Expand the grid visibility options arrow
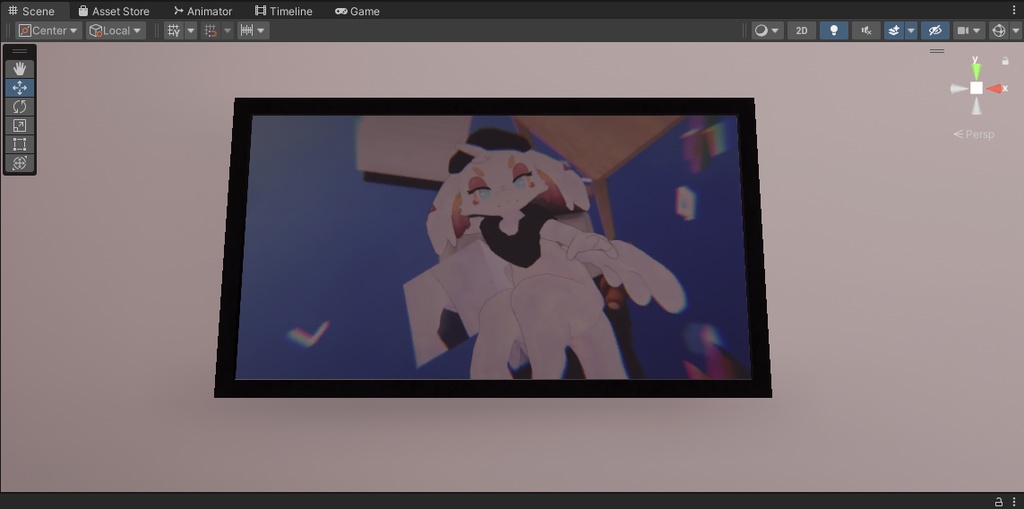This screenshot has width=1024, height=509. pos(191,31)
